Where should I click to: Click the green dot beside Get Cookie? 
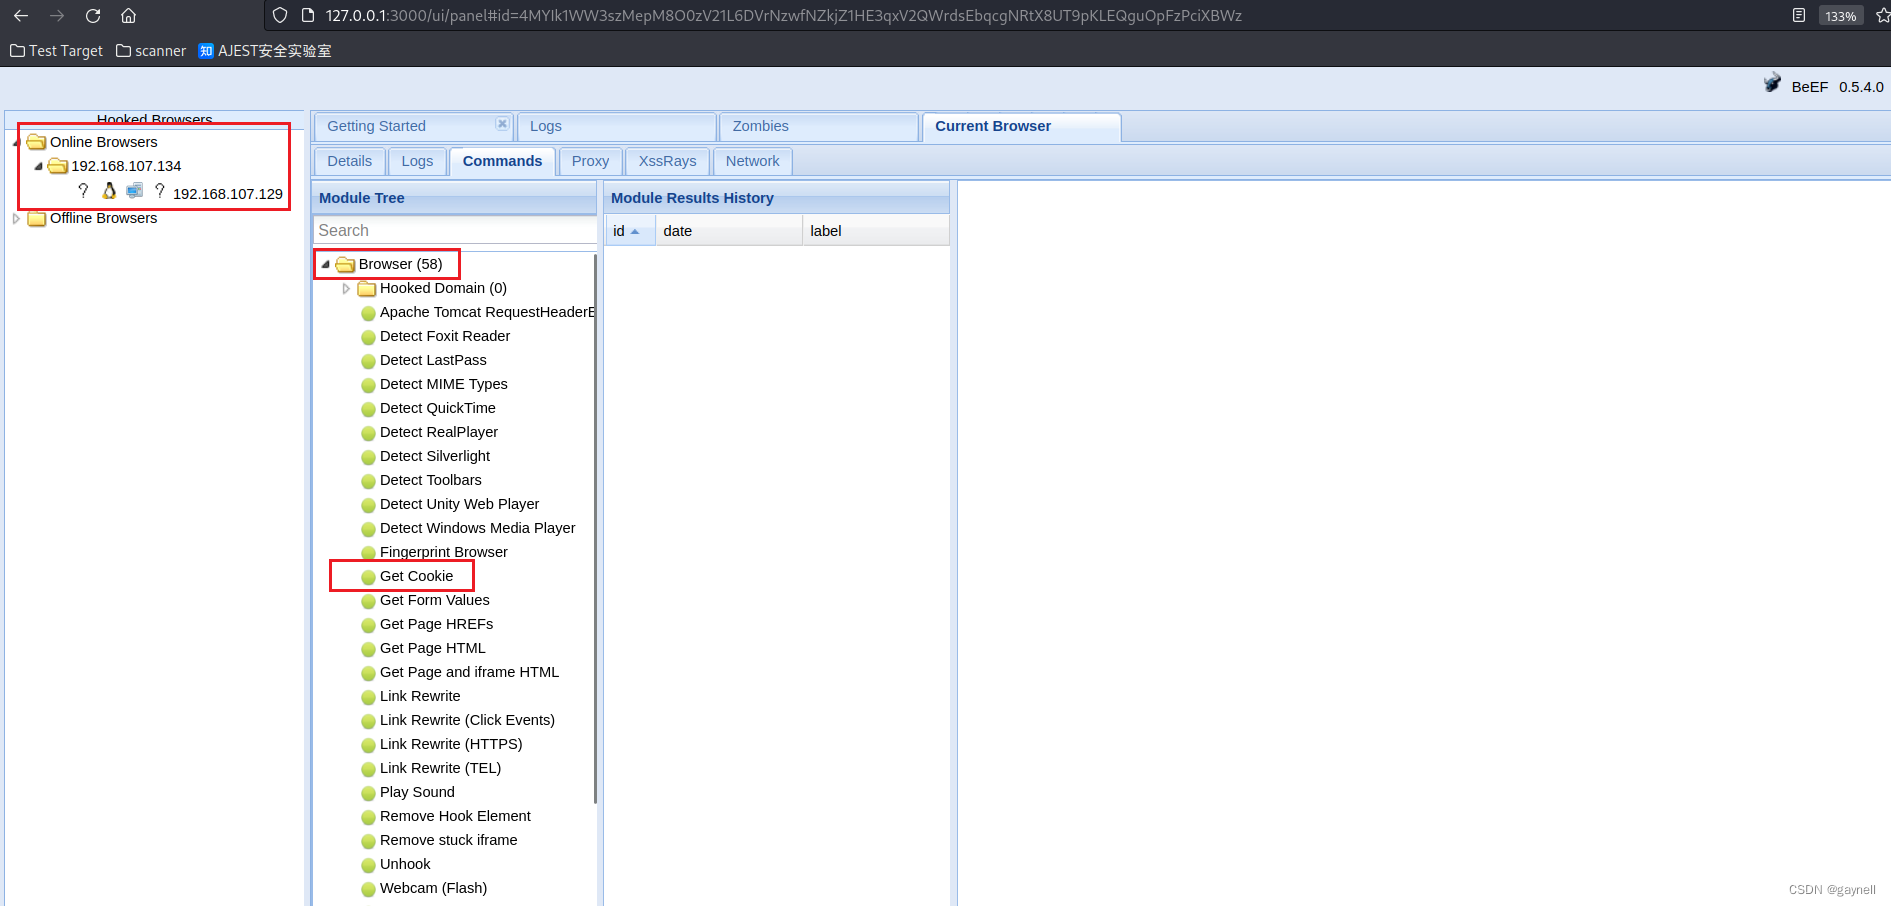[x=368, y=577]
